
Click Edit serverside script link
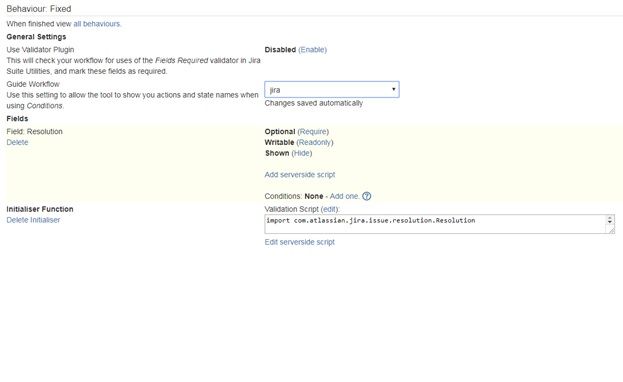[x=300, y=242]
